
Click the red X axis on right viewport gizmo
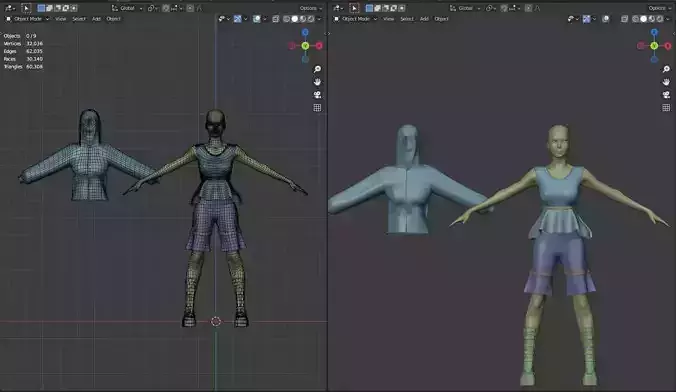click(668, 46)
